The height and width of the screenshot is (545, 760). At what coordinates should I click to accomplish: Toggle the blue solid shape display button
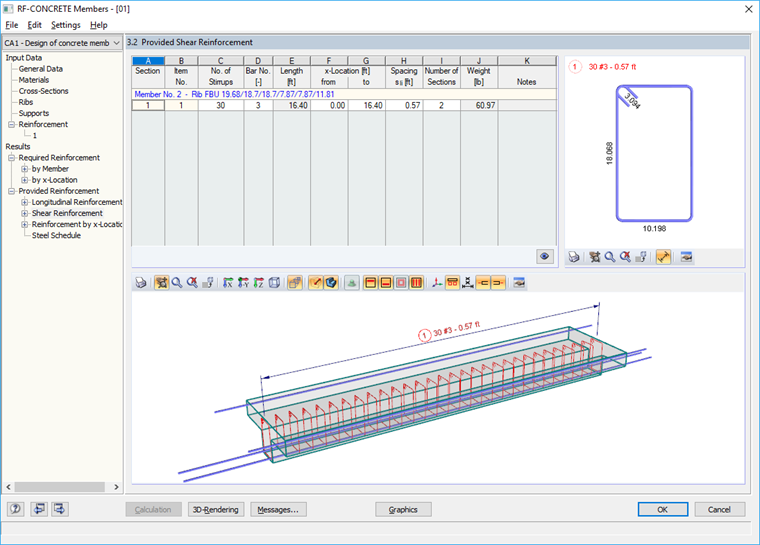click(x=331, y=283)
